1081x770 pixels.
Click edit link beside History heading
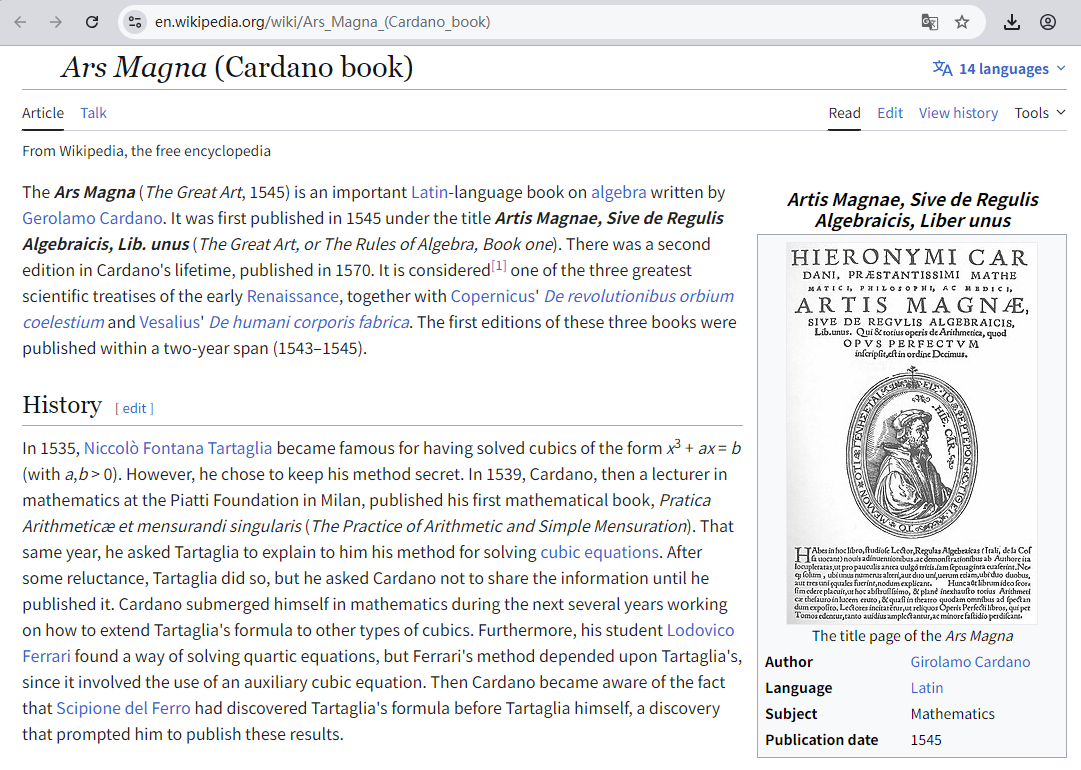pyautogui.click(x=134, y=408)
